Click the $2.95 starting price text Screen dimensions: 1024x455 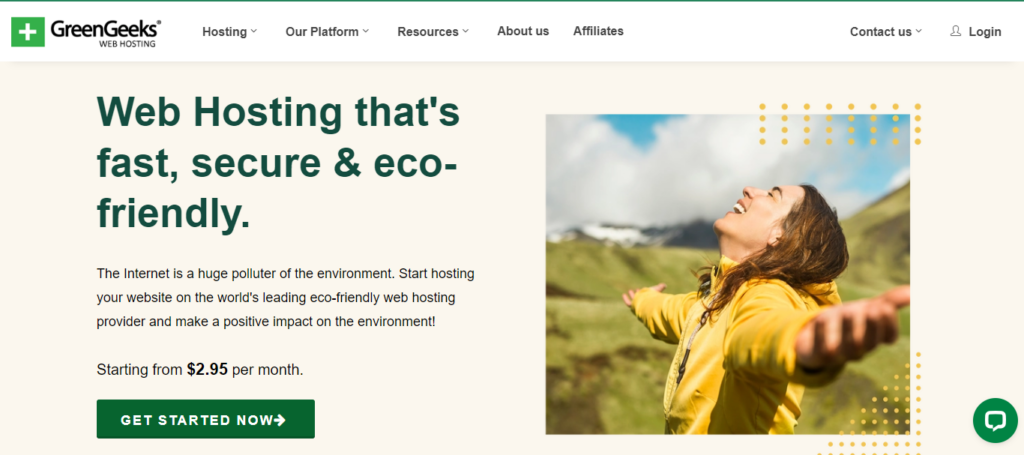207,369
